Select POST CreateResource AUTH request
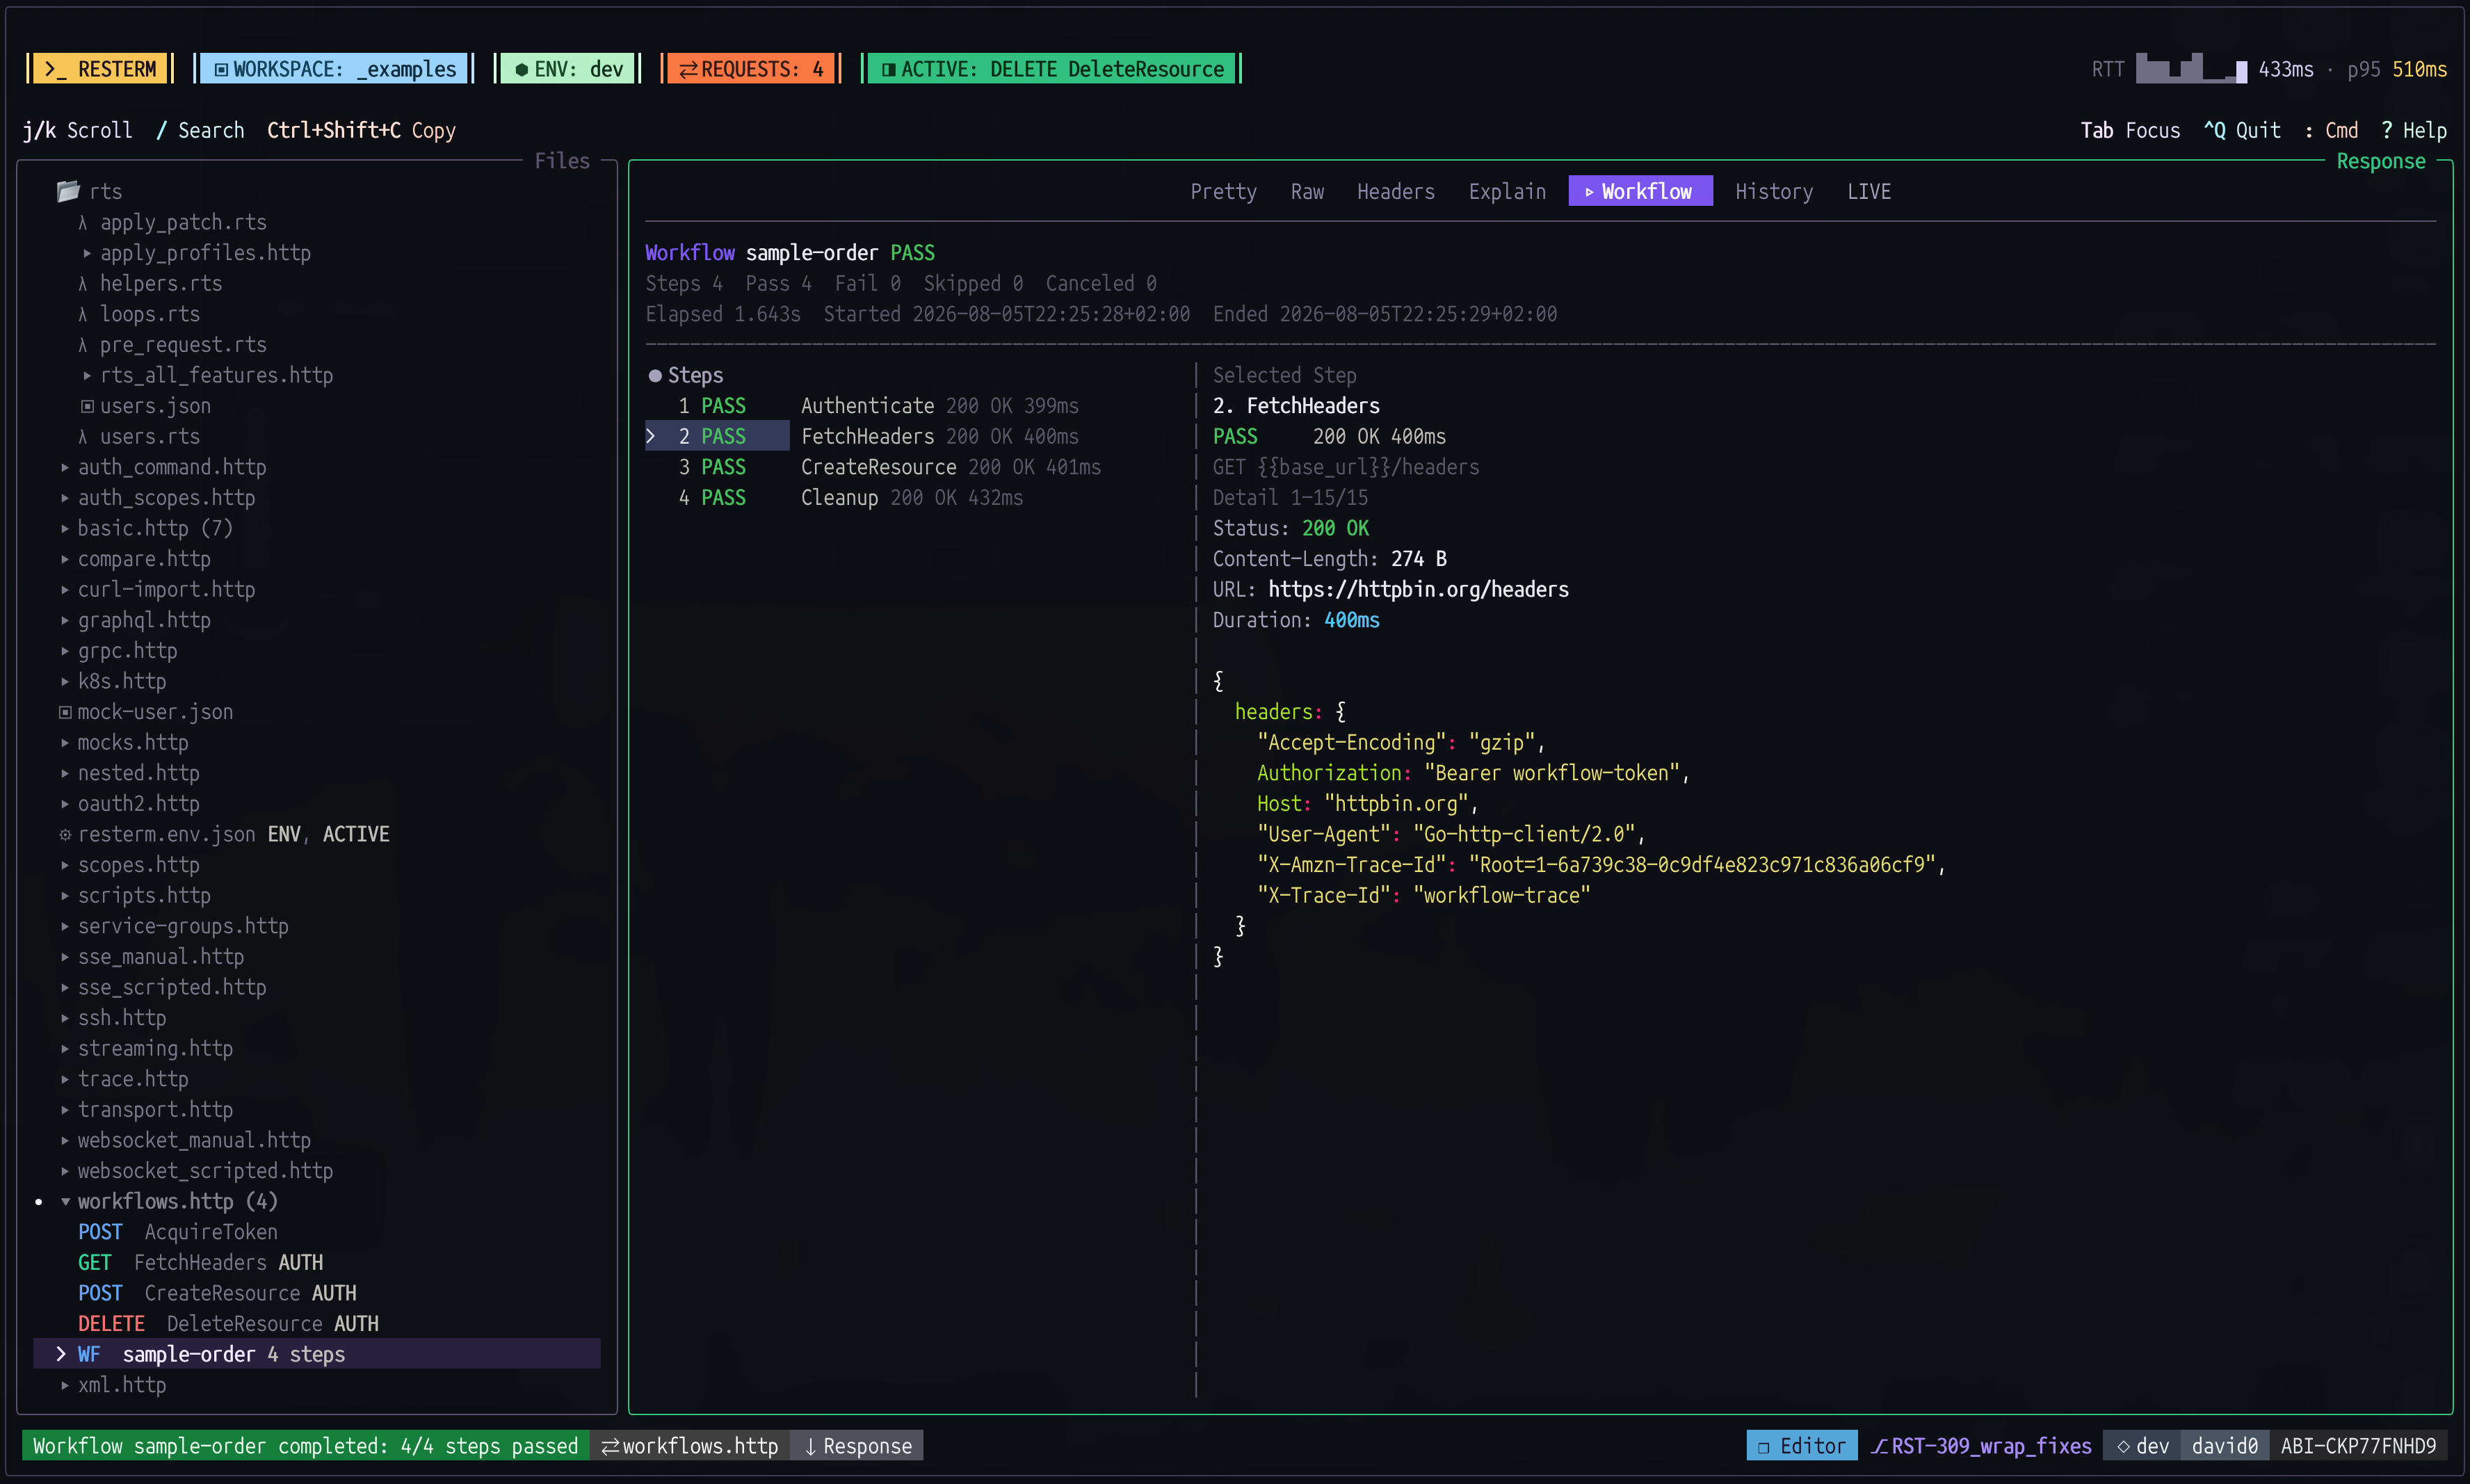The height and width of the screenshot is (1484, 2470). pyautogui.click(x=217, y=1293)
